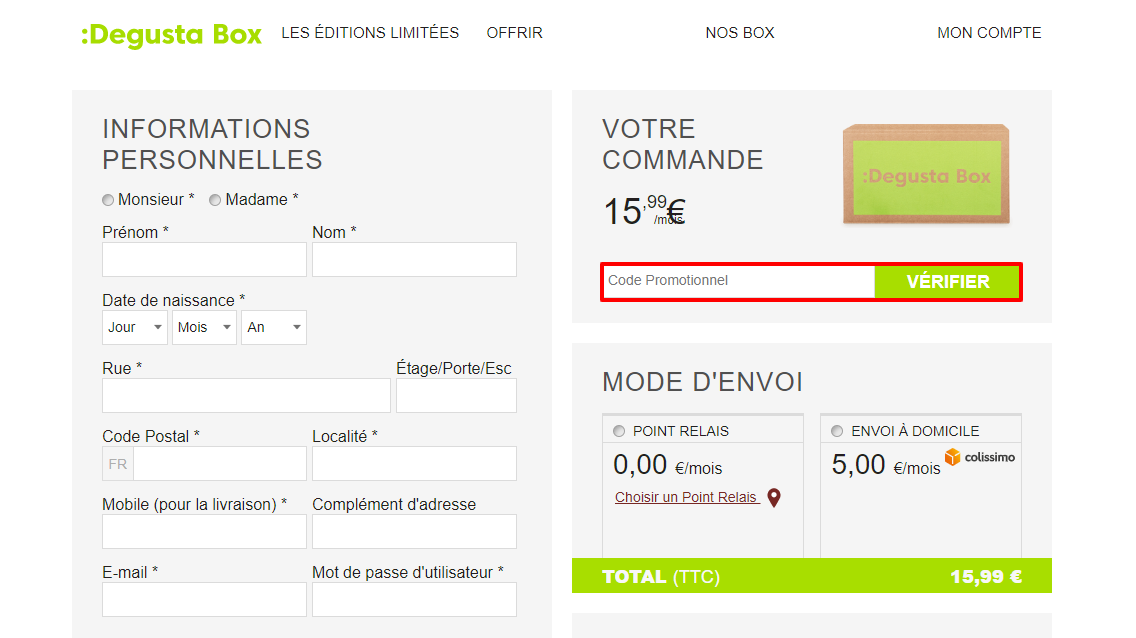Focus the Code Promotionnel input field
This screenshot has height=638, width=1136.
tap(739, 281)
